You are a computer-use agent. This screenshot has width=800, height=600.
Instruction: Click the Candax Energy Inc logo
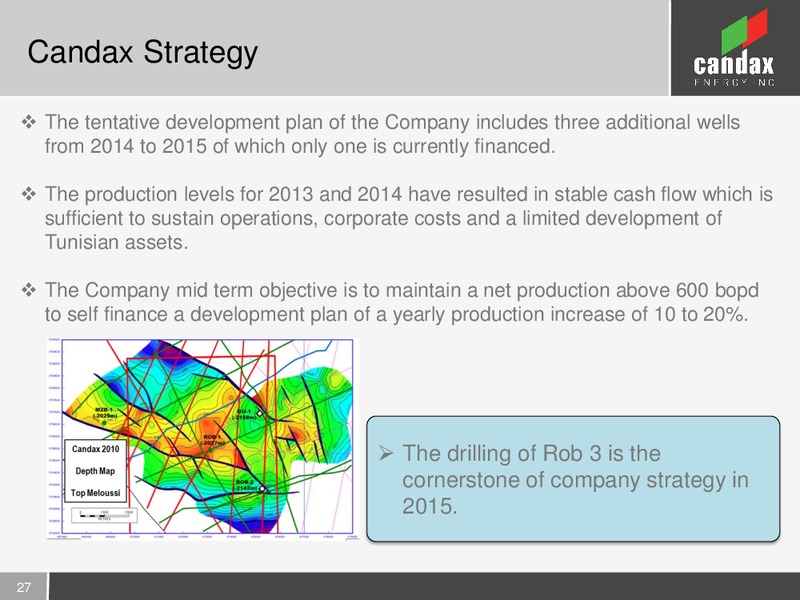pyautogui.click(x=734, y=48)
